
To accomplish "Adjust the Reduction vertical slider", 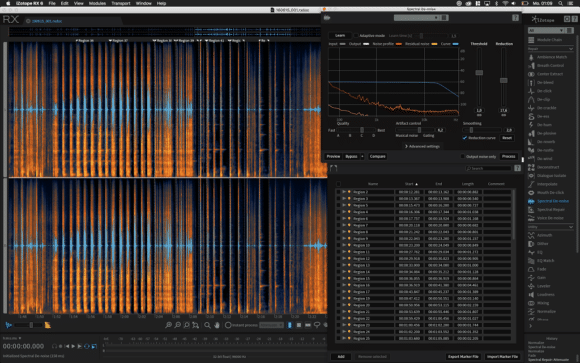I will [x=503, y=80].
